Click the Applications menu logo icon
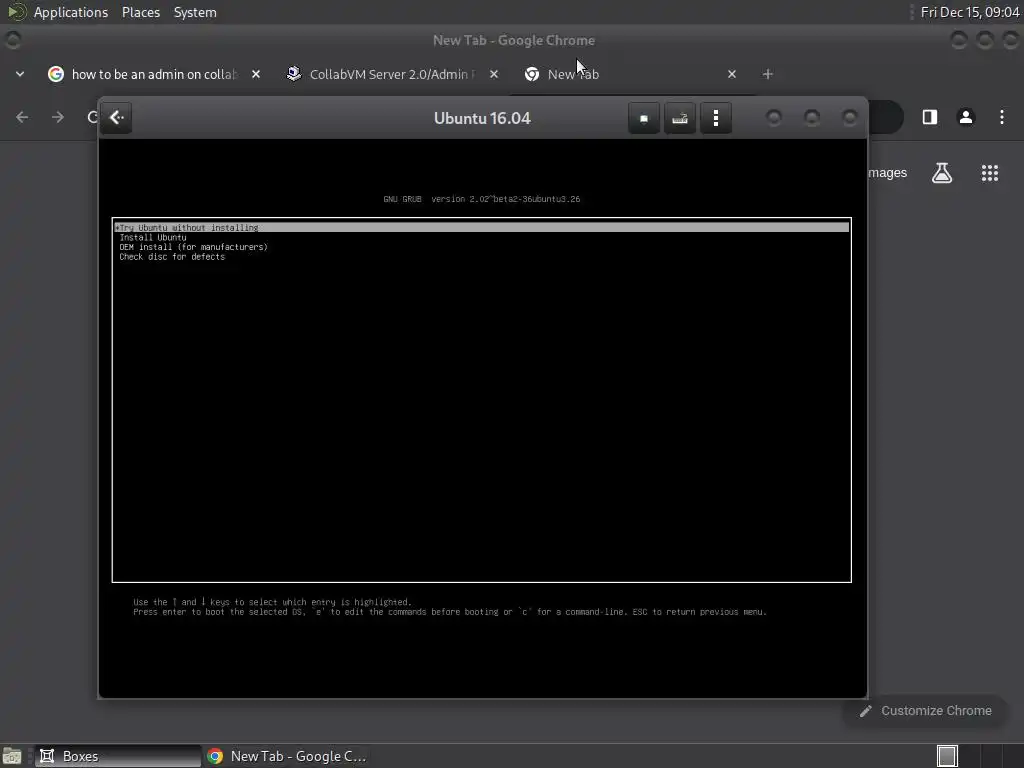Viewport: 1024px width, 768px height. (x=16, y=12)
